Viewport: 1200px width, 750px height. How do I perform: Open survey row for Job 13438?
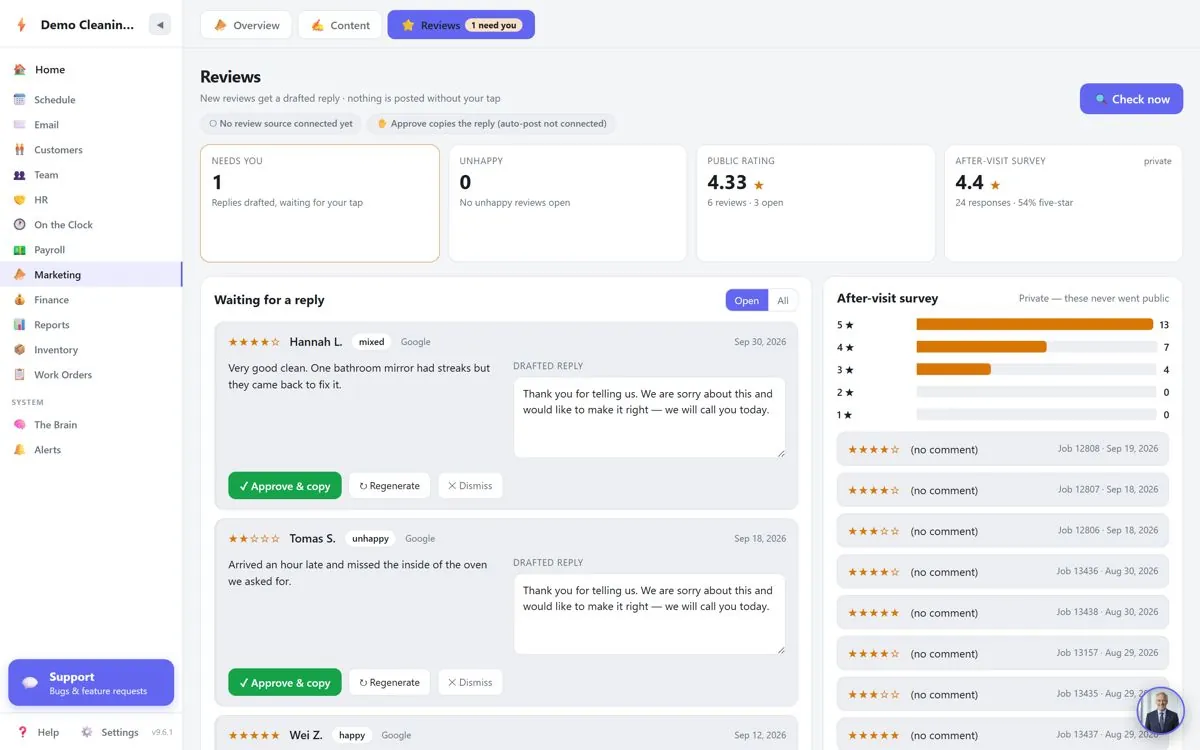click(x=1003, y=613)
